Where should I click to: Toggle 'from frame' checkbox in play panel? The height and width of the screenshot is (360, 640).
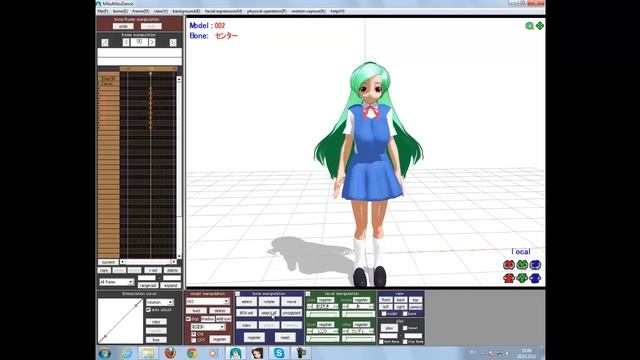tap(381, 342)
